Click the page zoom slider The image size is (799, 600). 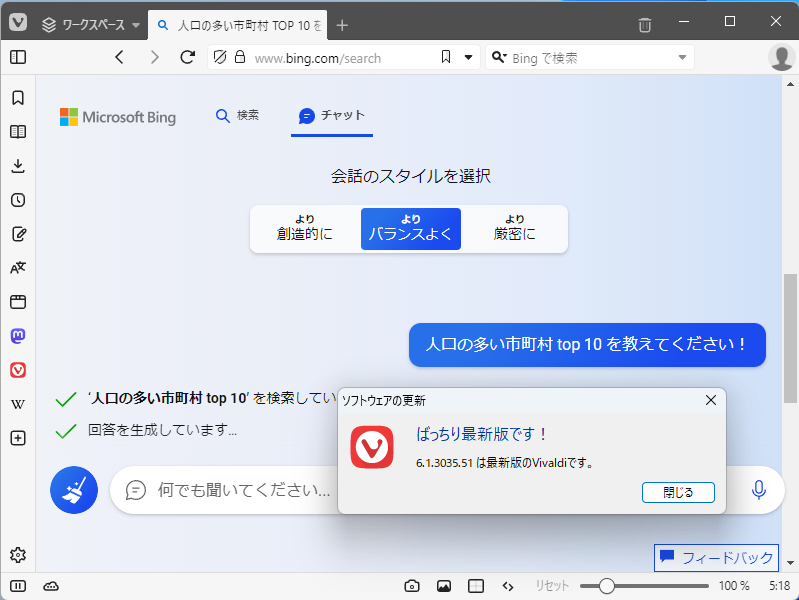tap(644, 586)
